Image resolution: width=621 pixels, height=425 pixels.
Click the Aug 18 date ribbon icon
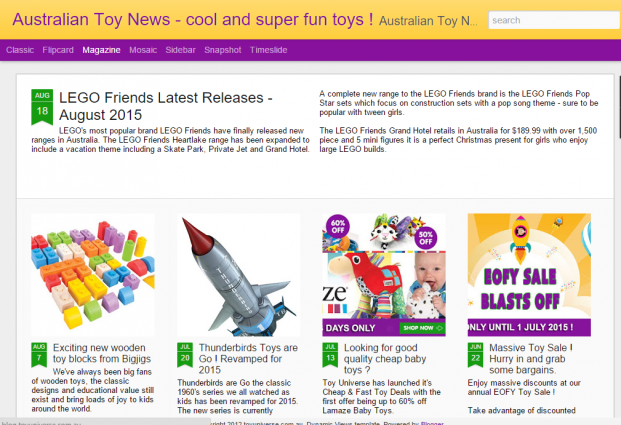(x=42, y=106)
